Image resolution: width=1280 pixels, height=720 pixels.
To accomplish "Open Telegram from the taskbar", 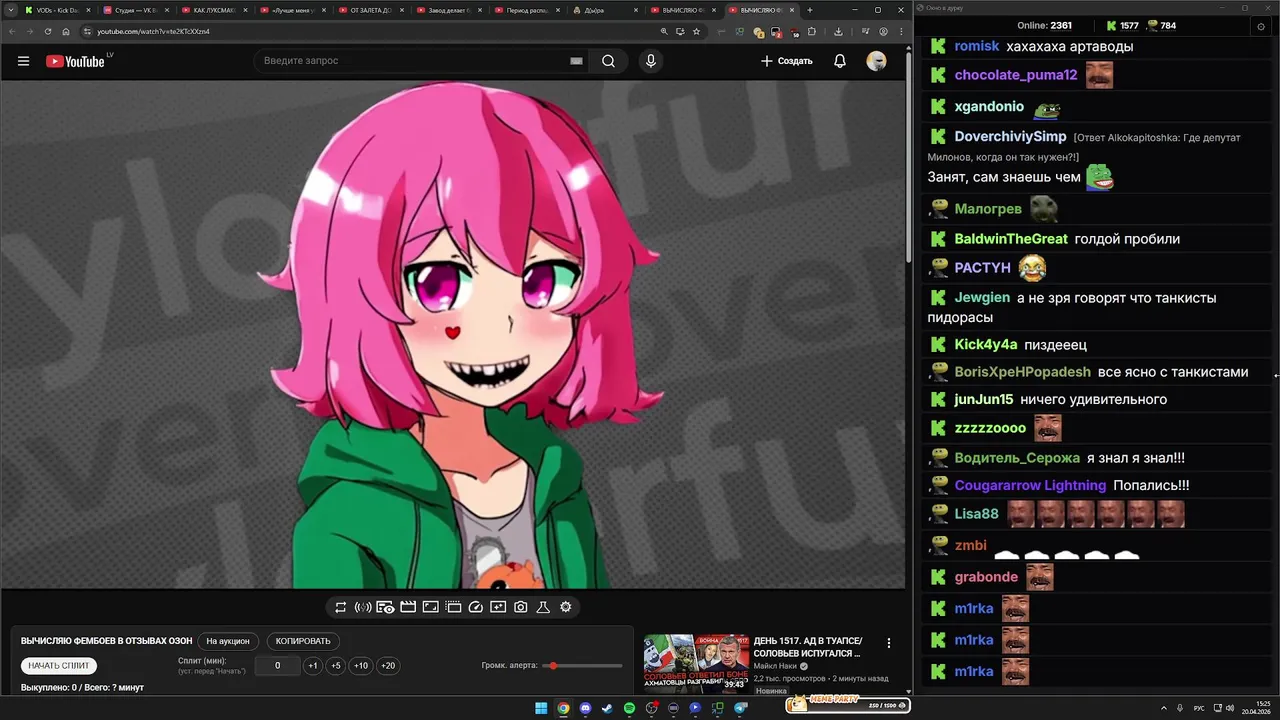I will pyautogui.click(x=741, y=708).
